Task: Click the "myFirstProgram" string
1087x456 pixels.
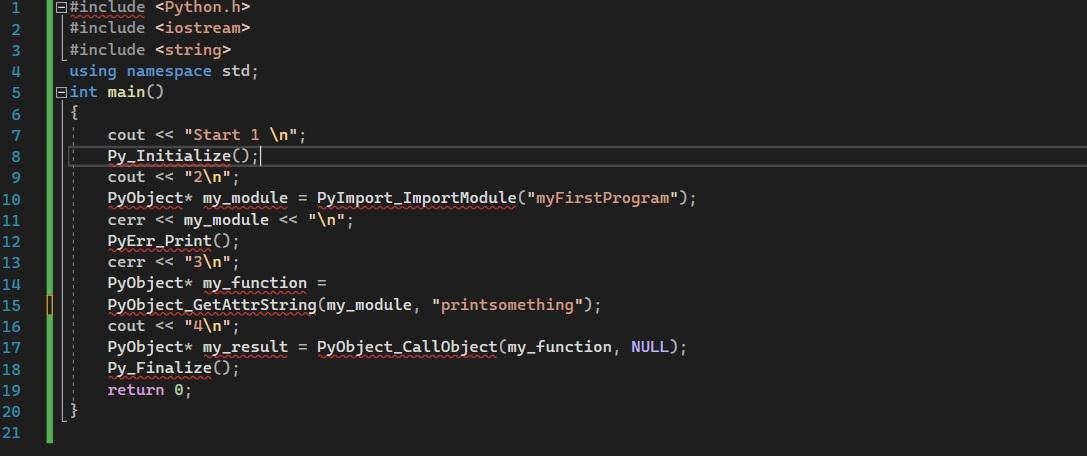Action: pos(602,198)
